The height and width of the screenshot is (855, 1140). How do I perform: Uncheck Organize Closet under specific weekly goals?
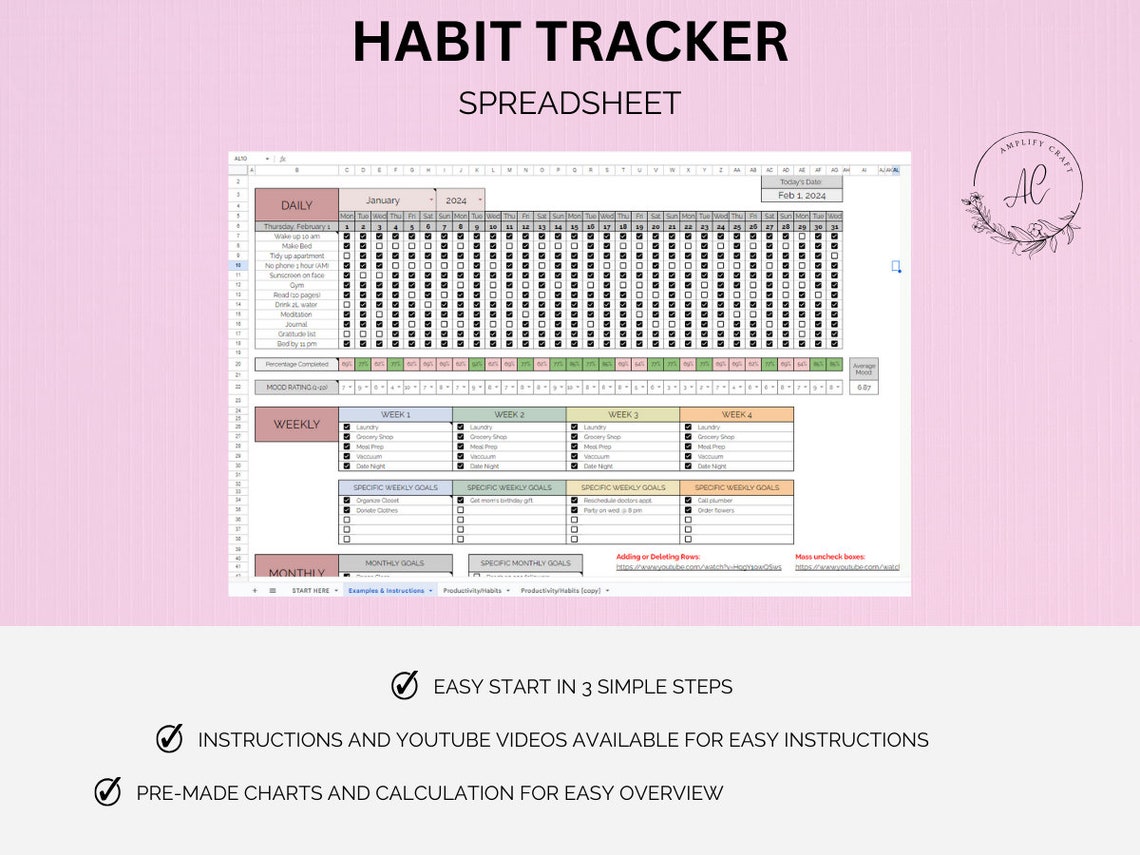(345, 501)
